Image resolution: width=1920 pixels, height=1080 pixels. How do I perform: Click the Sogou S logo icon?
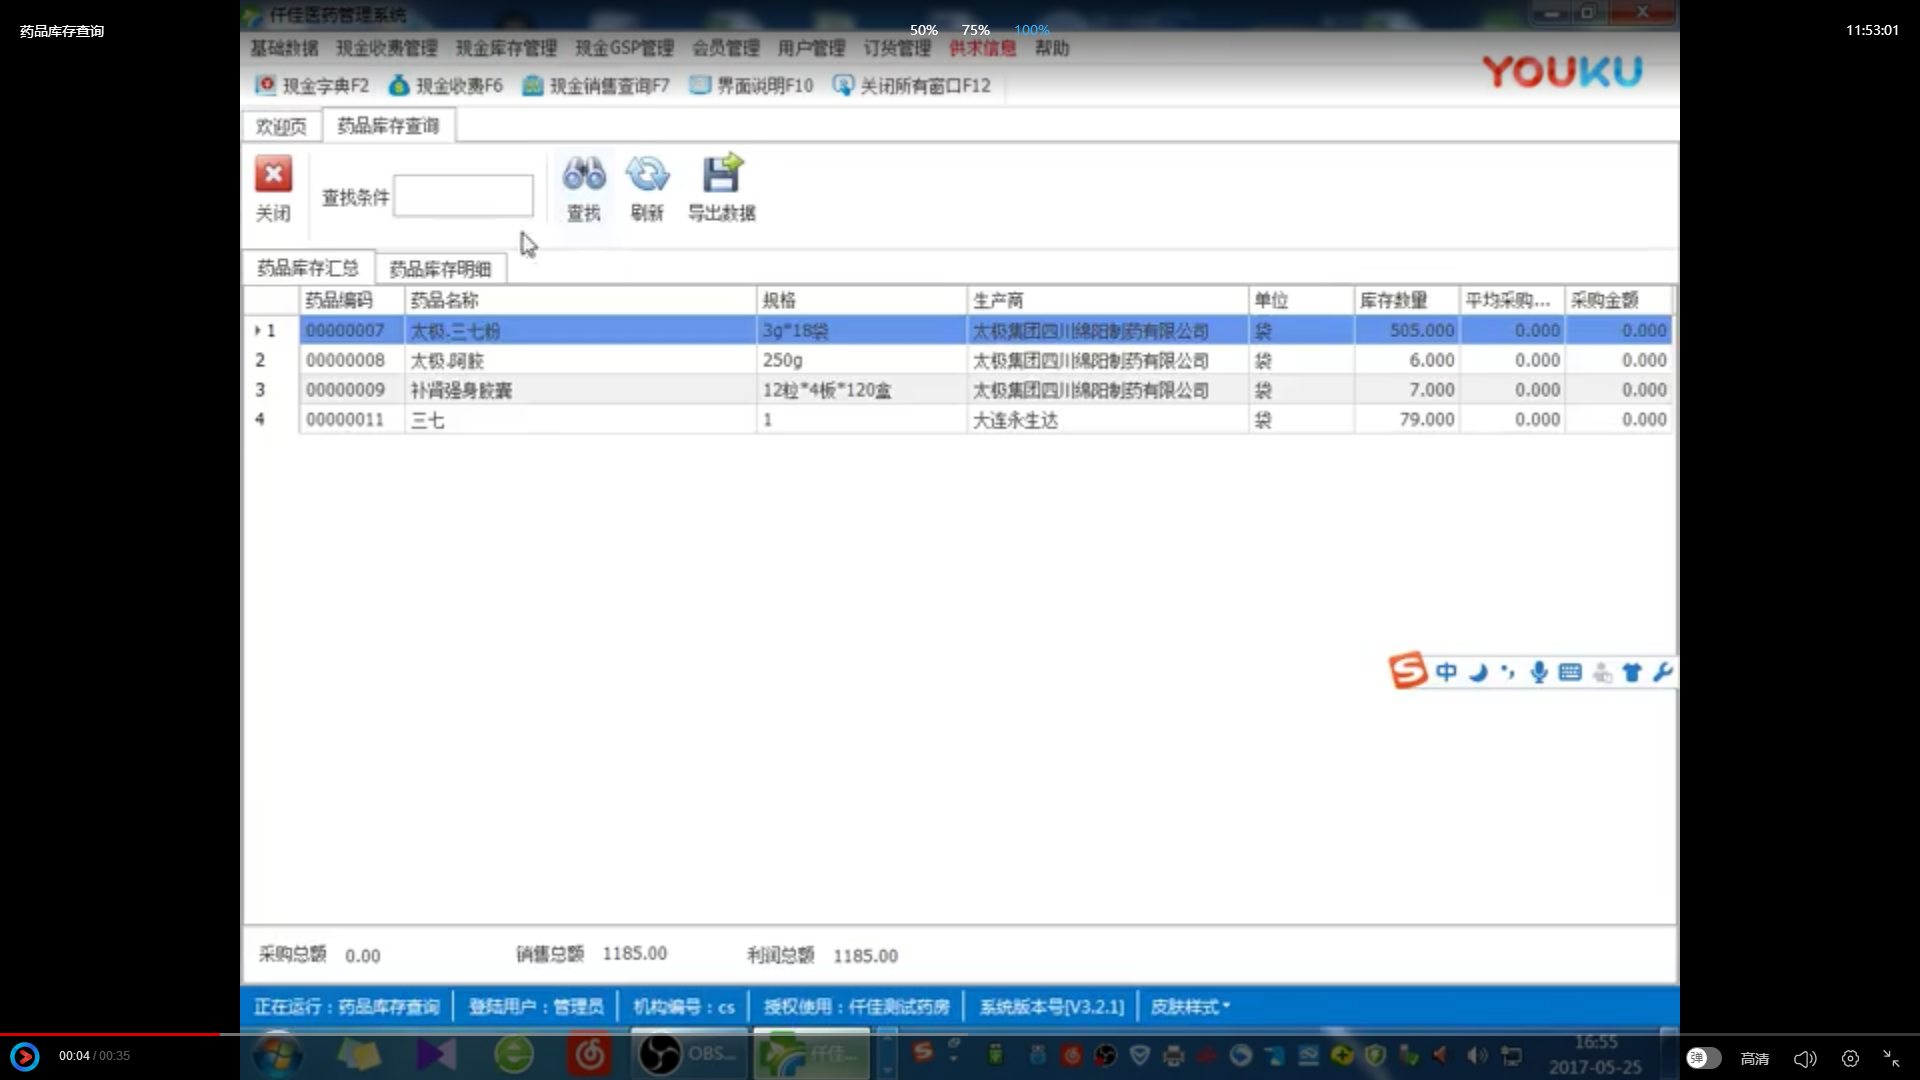[x=1407, y=671]
